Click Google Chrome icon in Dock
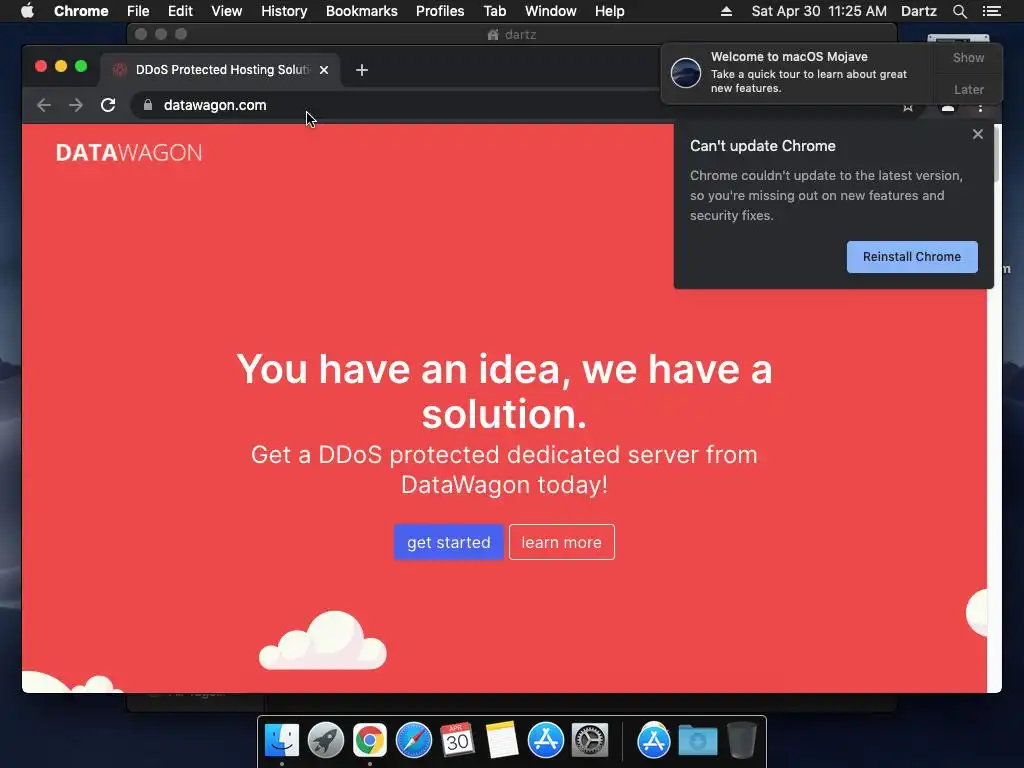Image resolution: width=1024 pixels, height=768 pixels. tap(370, 741)
